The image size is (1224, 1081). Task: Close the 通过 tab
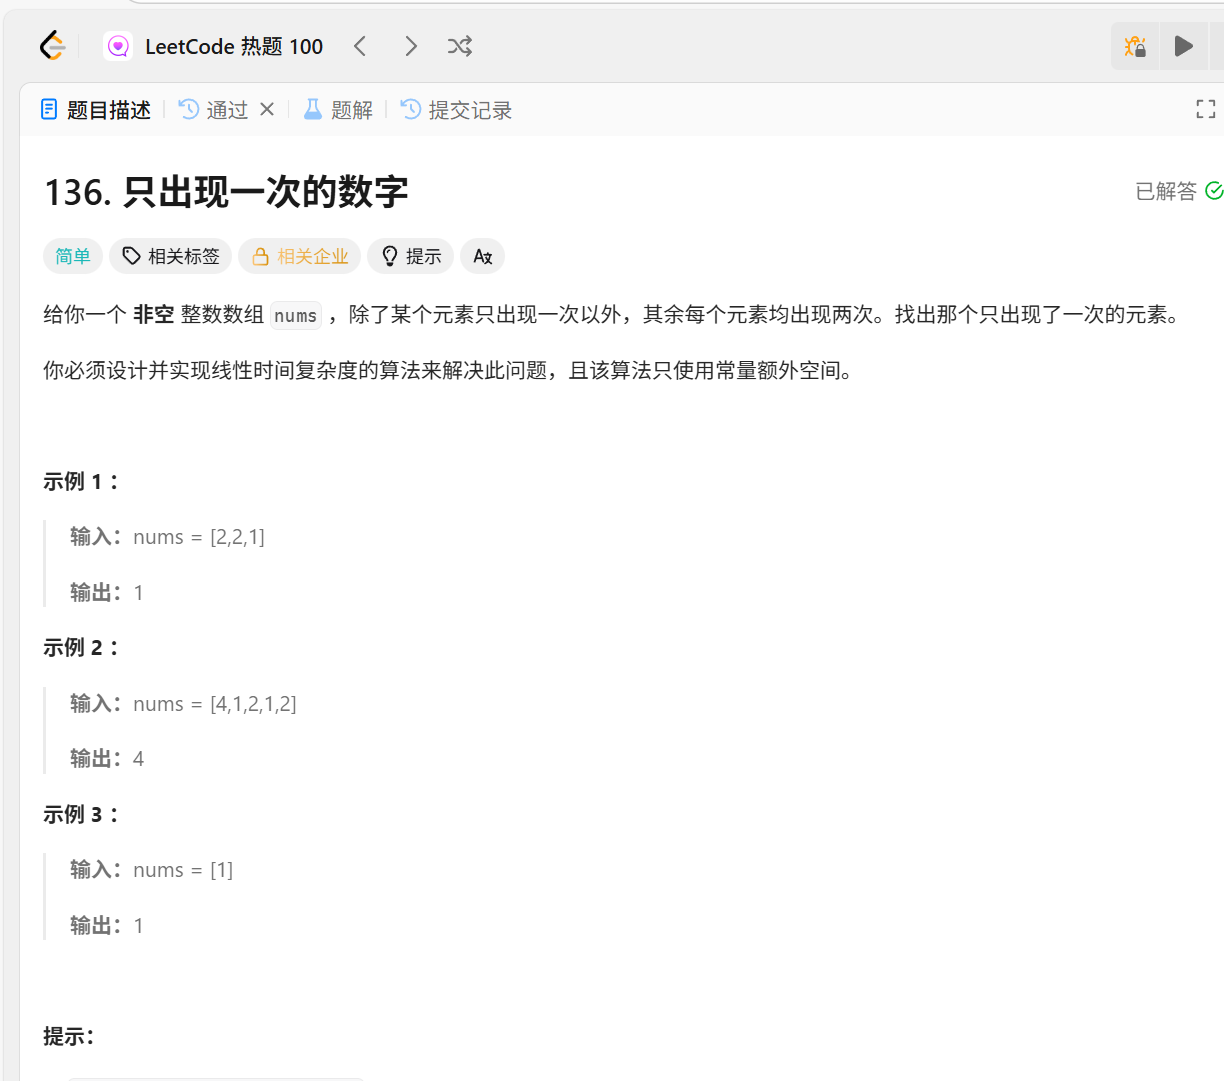pos(267,109)
